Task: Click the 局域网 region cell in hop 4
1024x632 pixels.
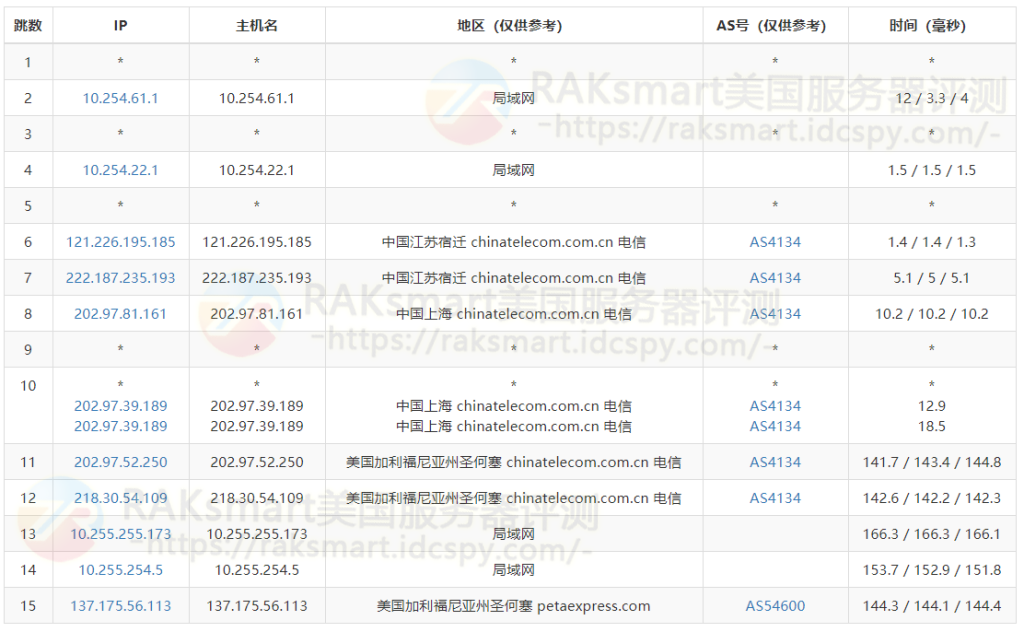Action: pos(513,170)
